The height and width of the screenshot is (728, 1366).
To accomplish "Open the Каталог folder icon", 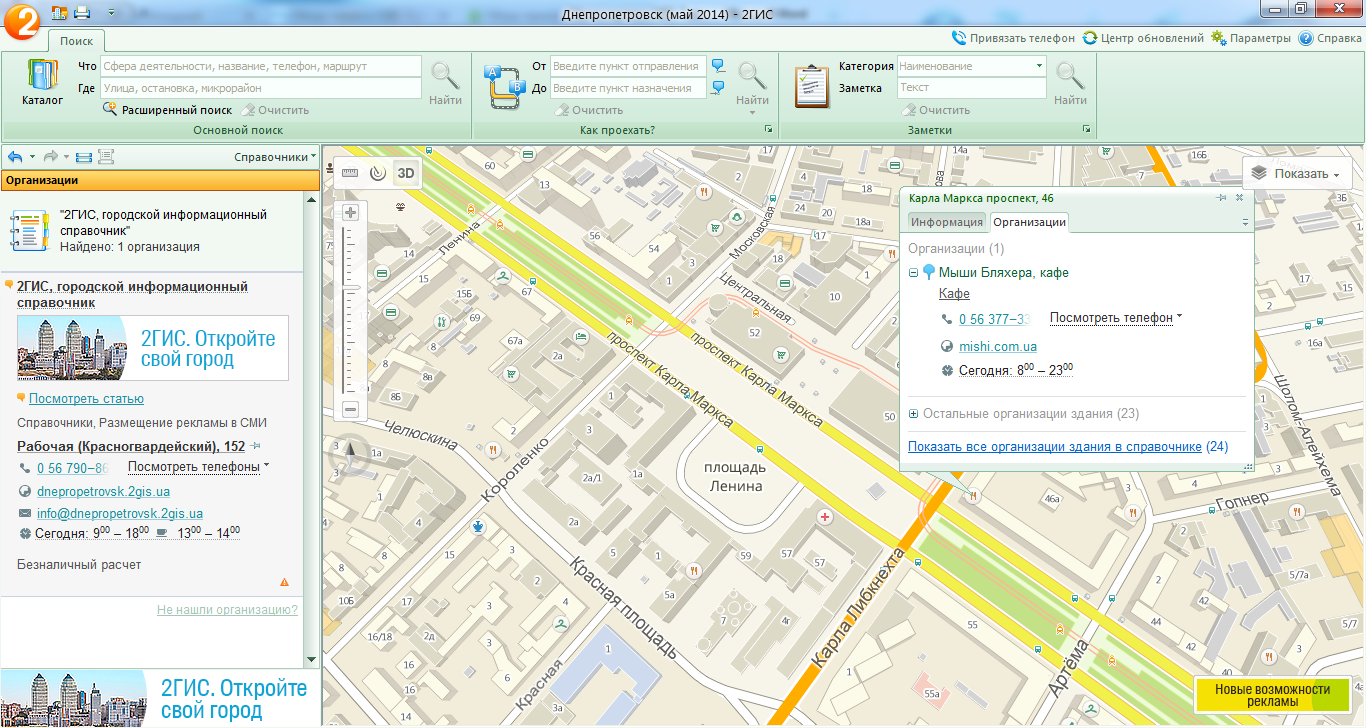I will pos(43,82).
